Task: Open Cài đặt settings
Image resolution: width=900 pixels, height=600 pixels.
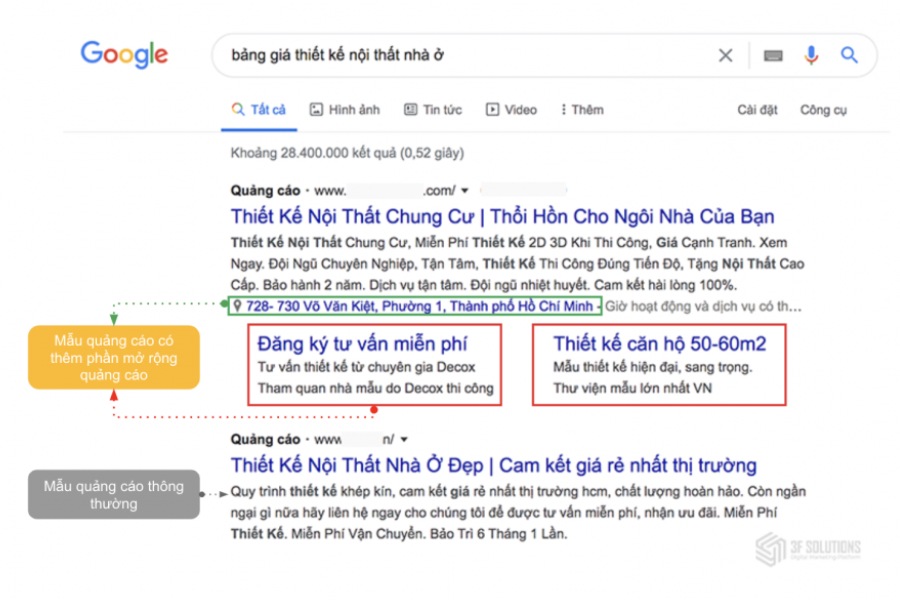Action: [757, 110]
